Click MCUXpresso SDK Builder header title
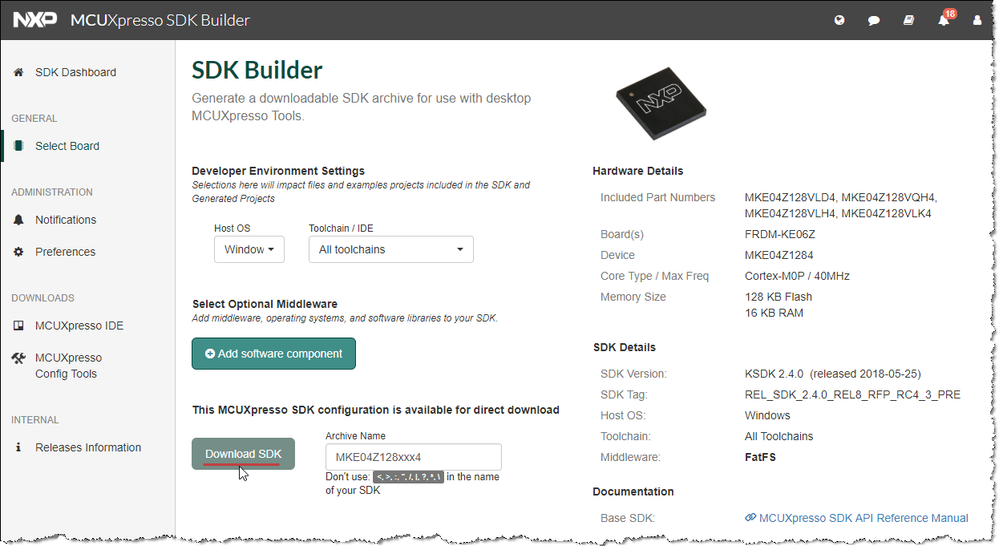999x546 pixels. [x=160, y=20]
